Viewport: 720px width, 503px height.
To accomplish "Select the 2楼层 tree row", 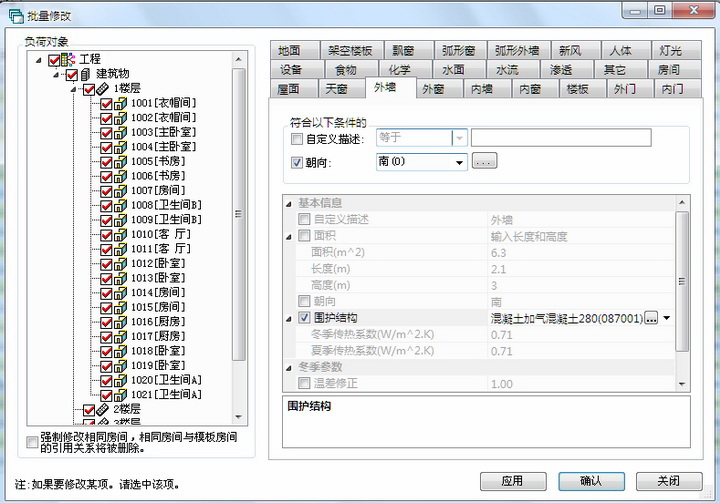I will (x=127, y=409).
